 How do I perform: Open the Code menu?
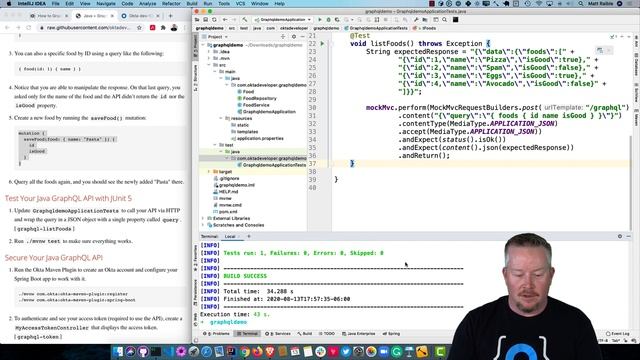[127, 4]
